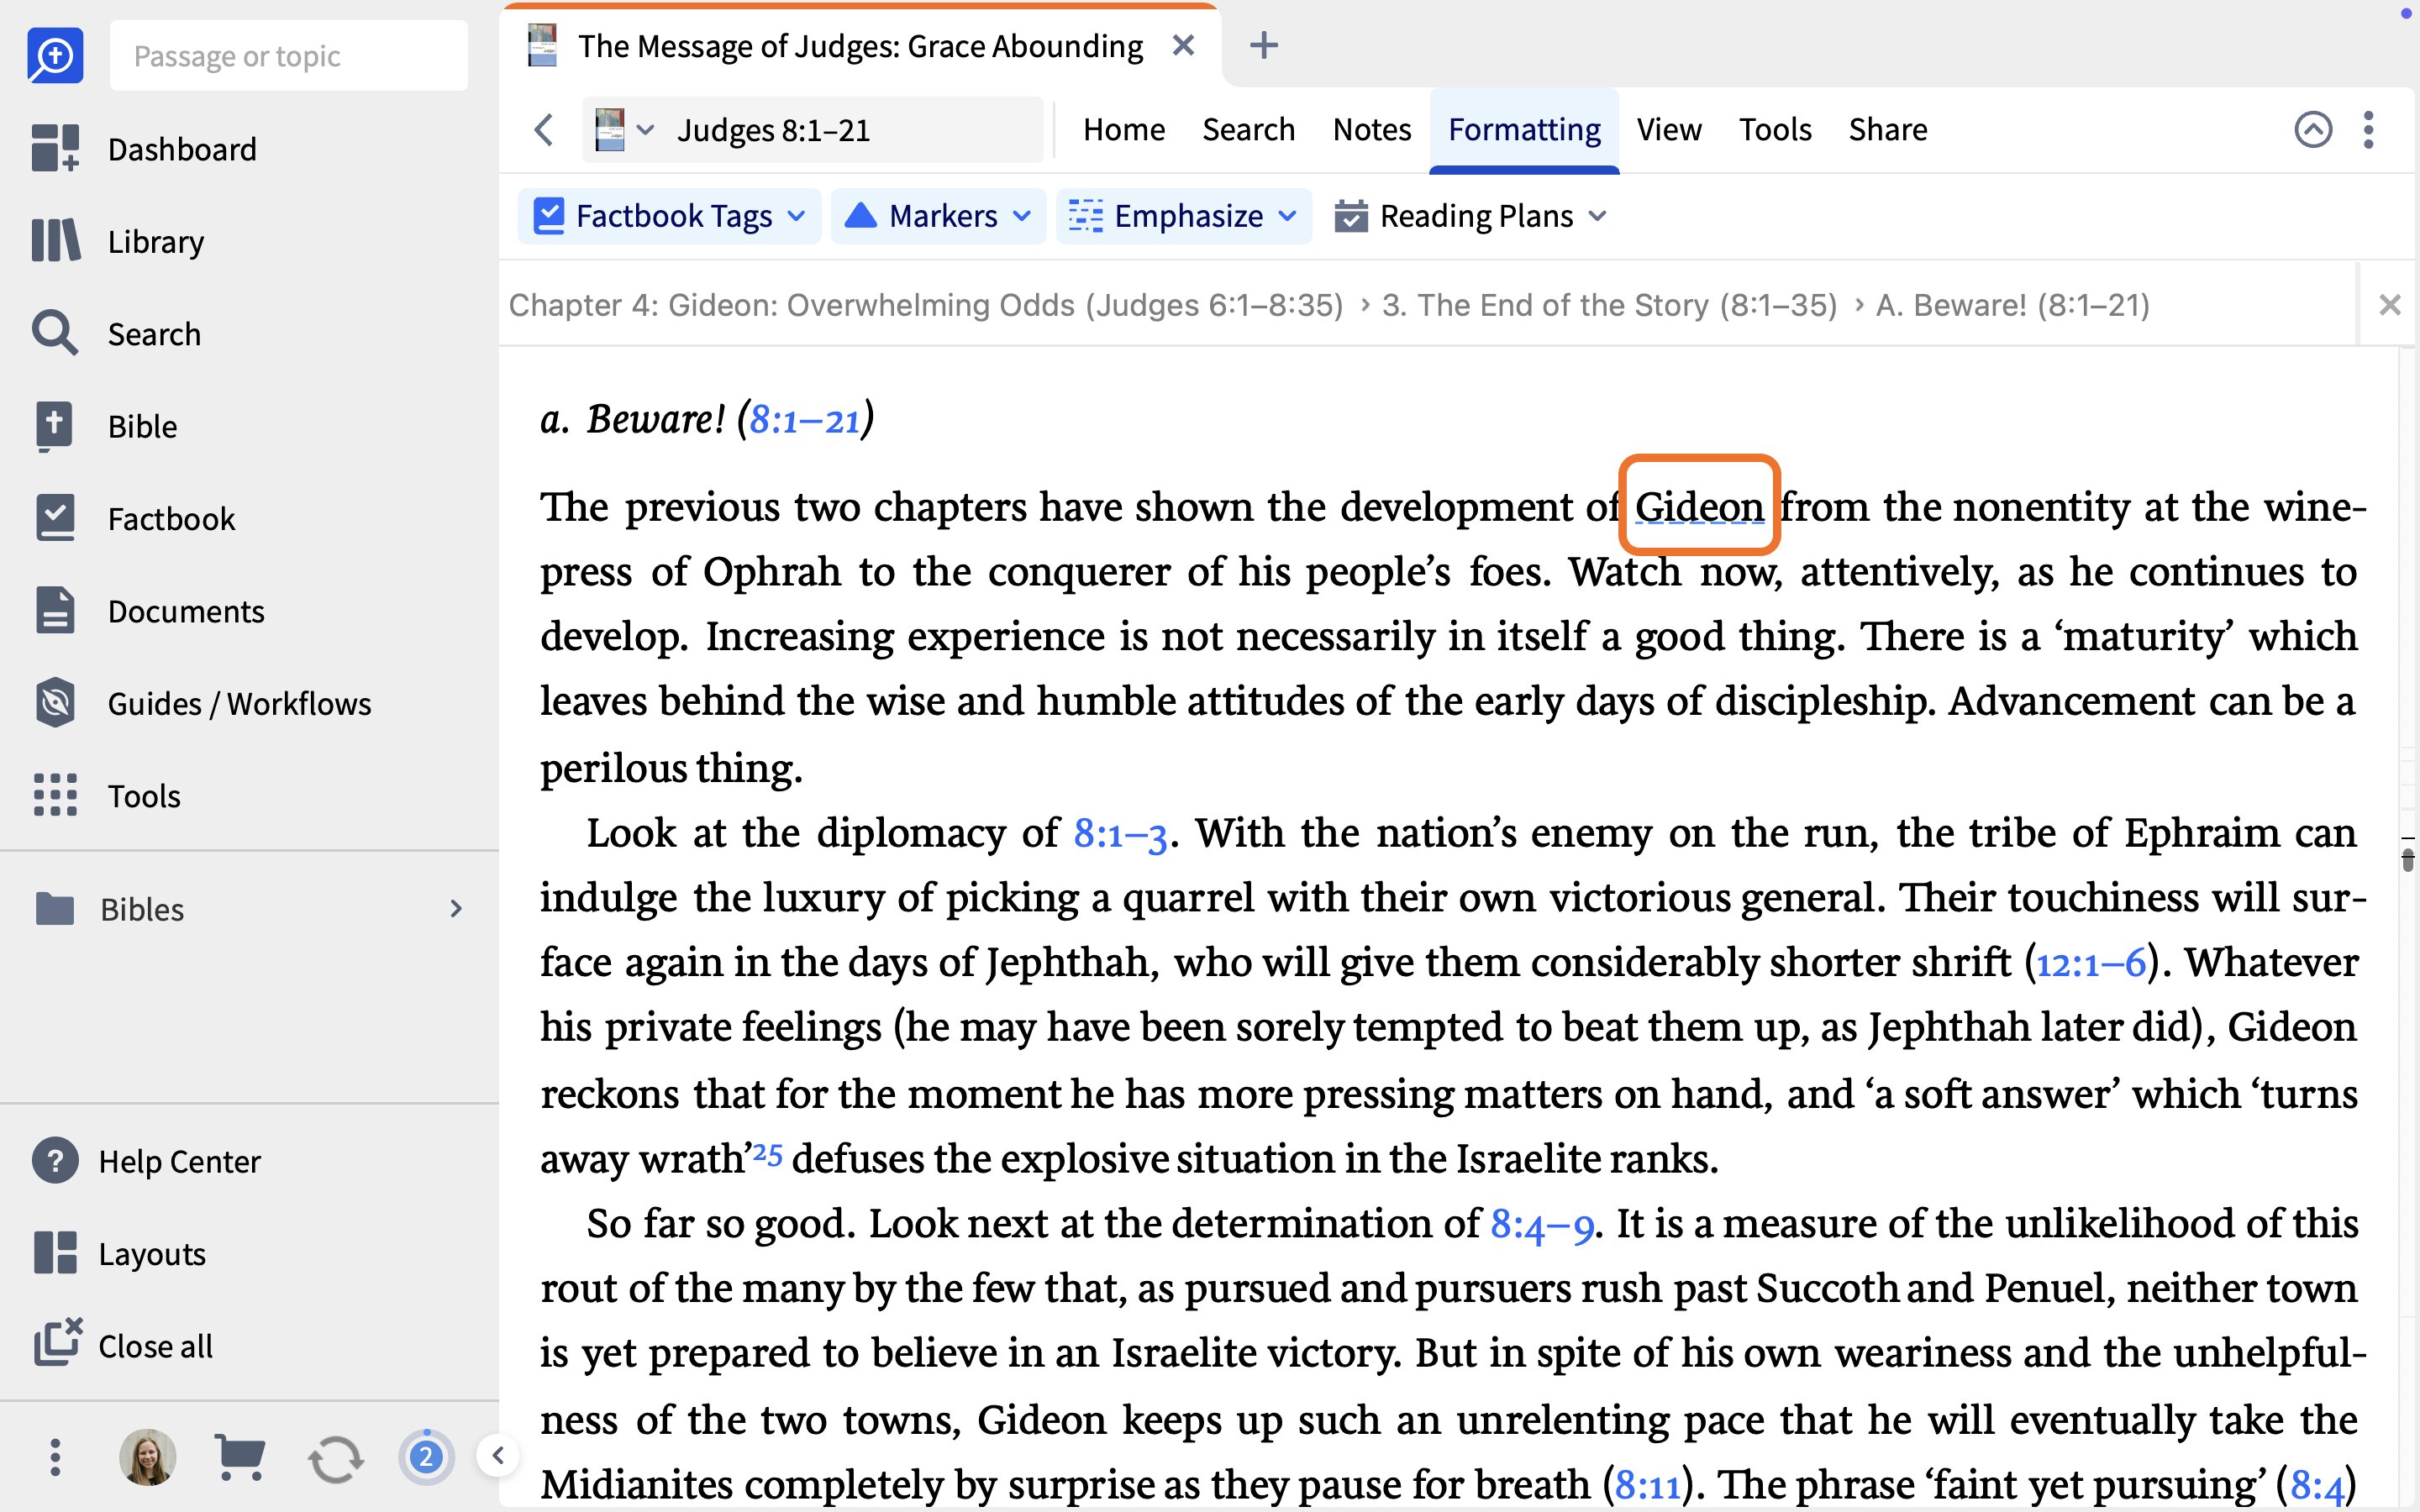
Task: Click the underlined Gideon Factbook link
Action: [x=1699, y=507]
